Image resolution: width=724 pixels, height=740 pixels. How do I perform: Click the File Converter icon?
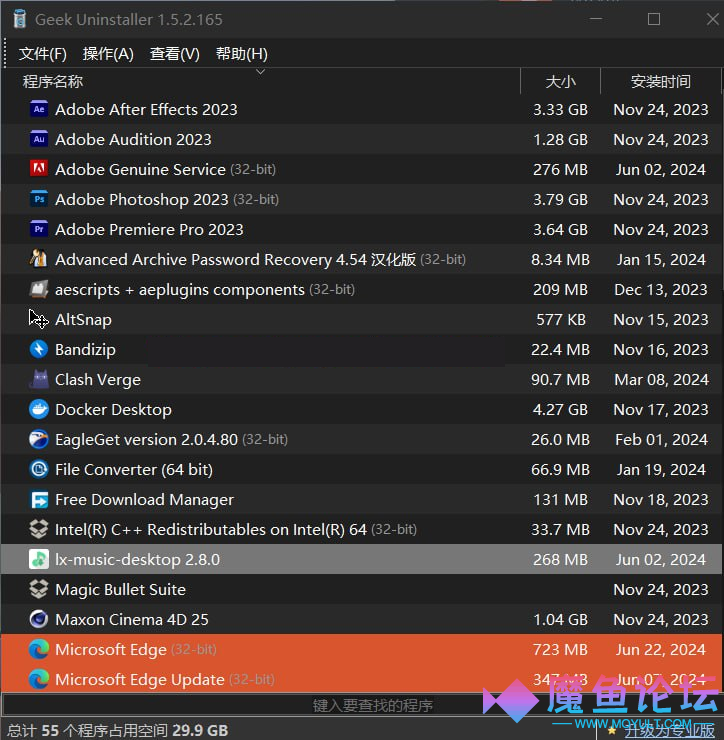point(39,469)
